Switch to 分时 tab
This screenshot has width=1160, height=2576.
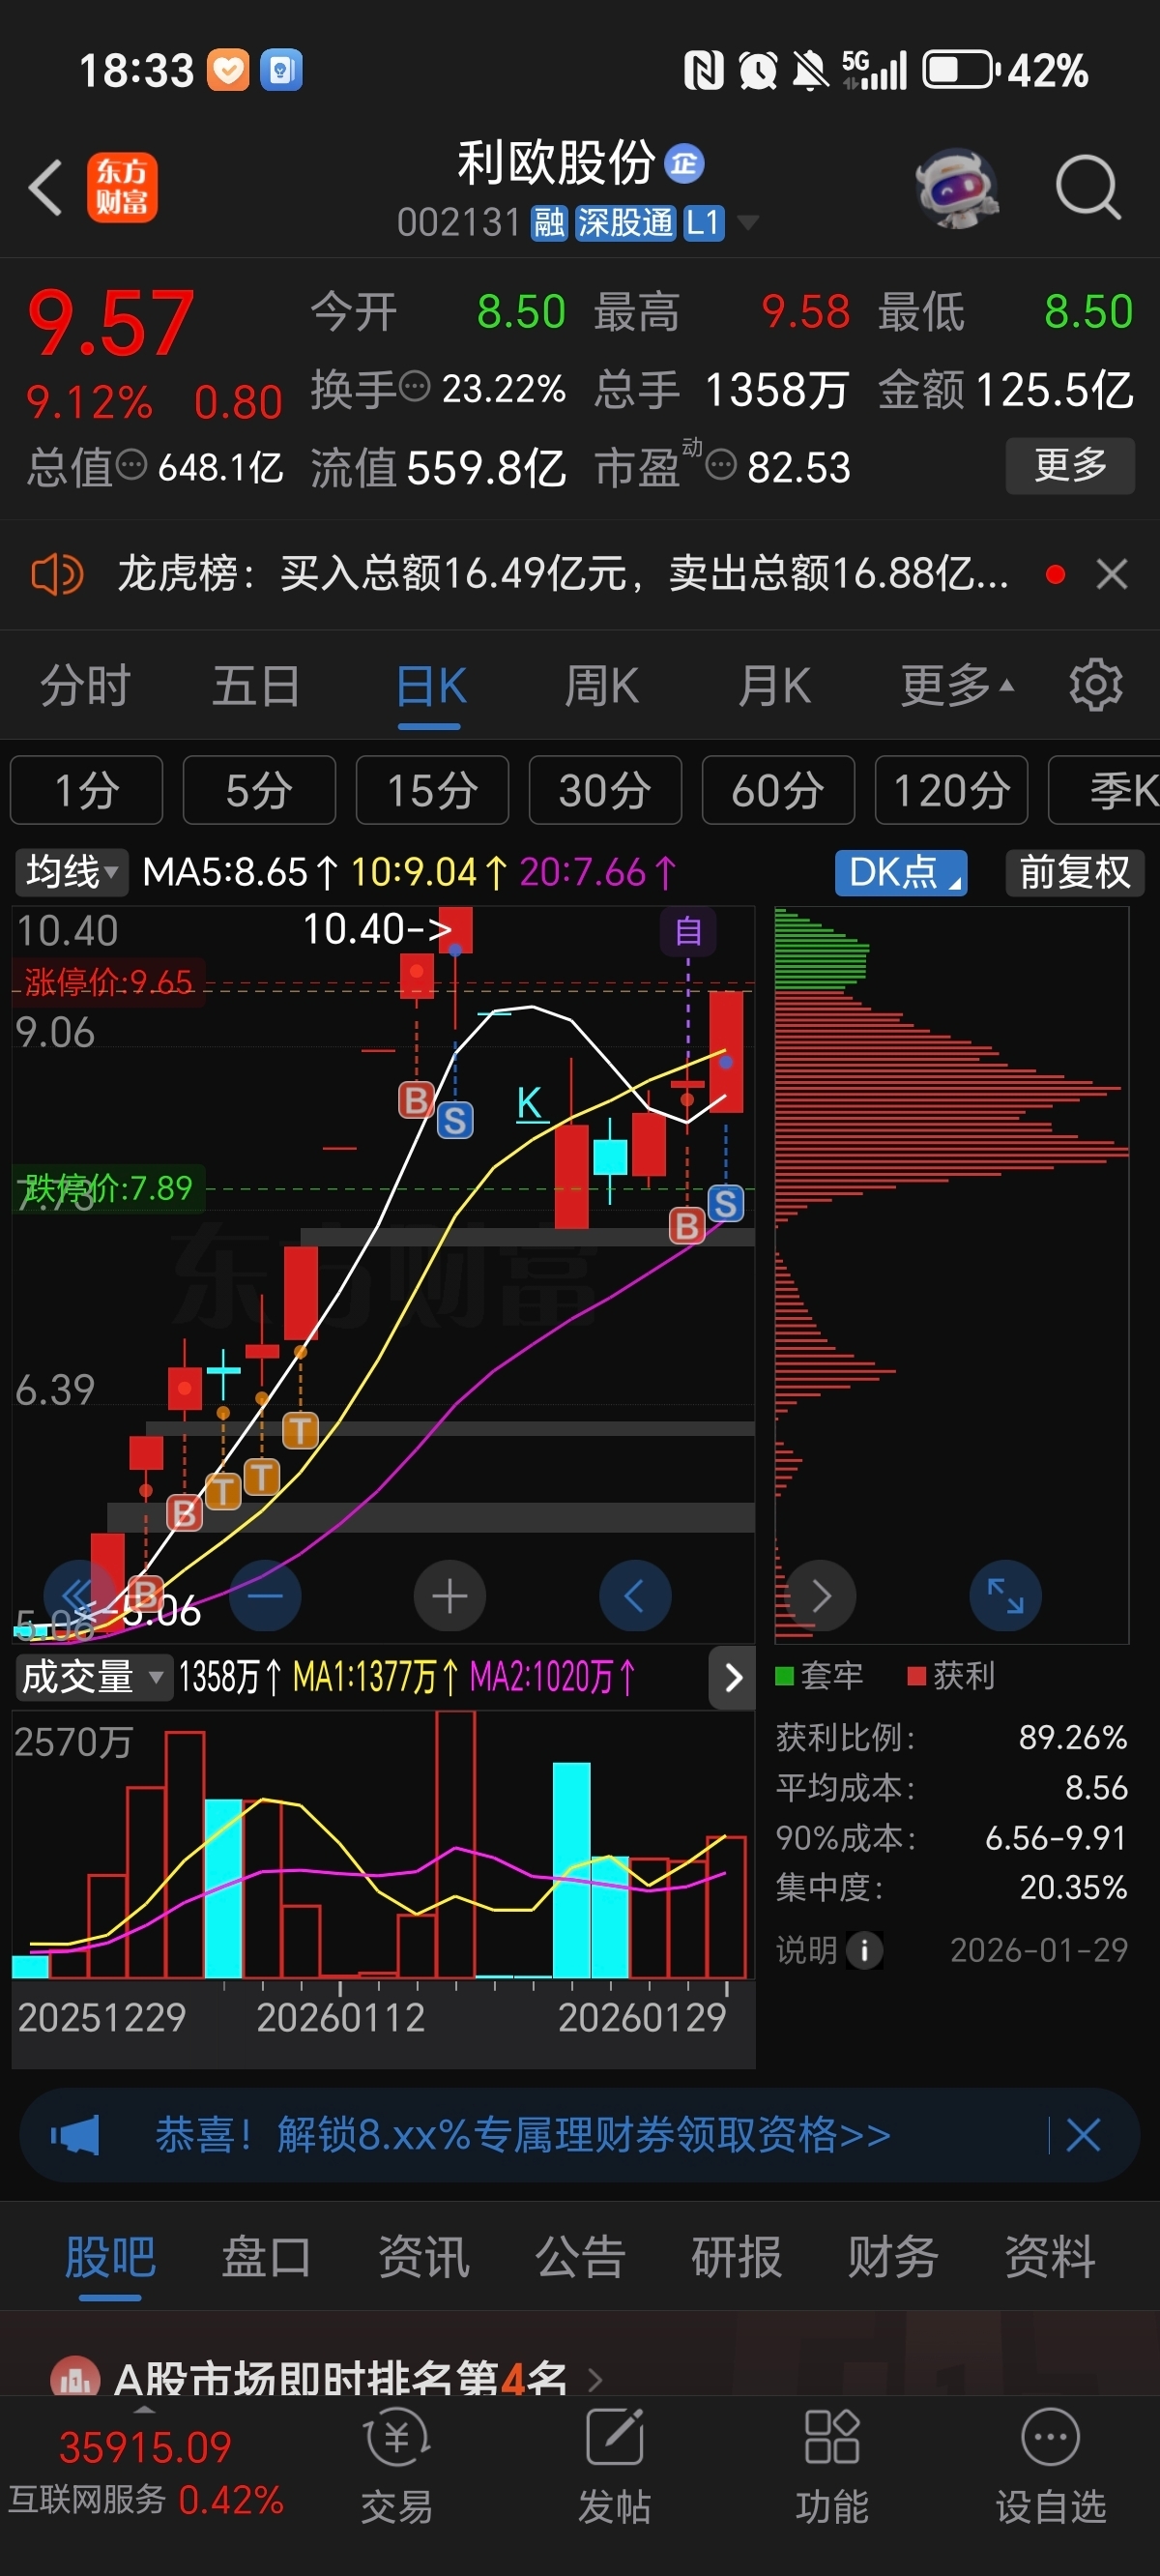pyautogui.click(x=86, y=686)
